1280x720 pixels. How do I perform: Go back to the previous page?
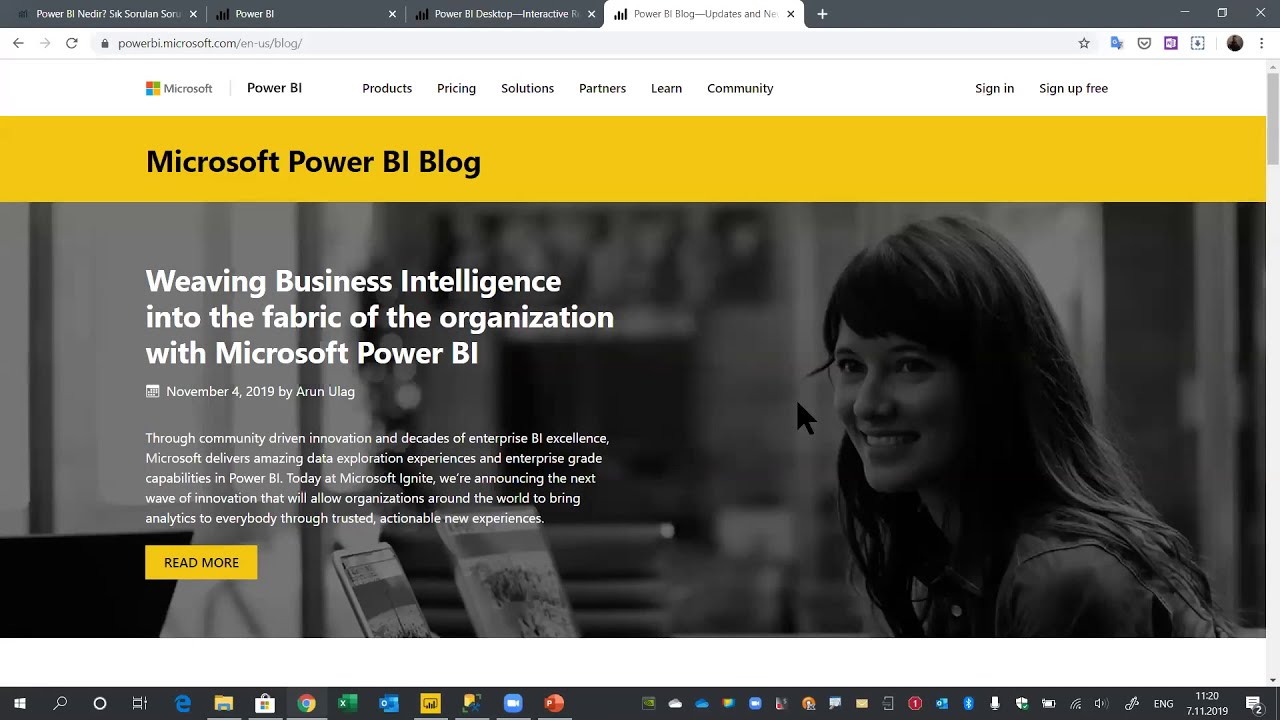[18, 43]
